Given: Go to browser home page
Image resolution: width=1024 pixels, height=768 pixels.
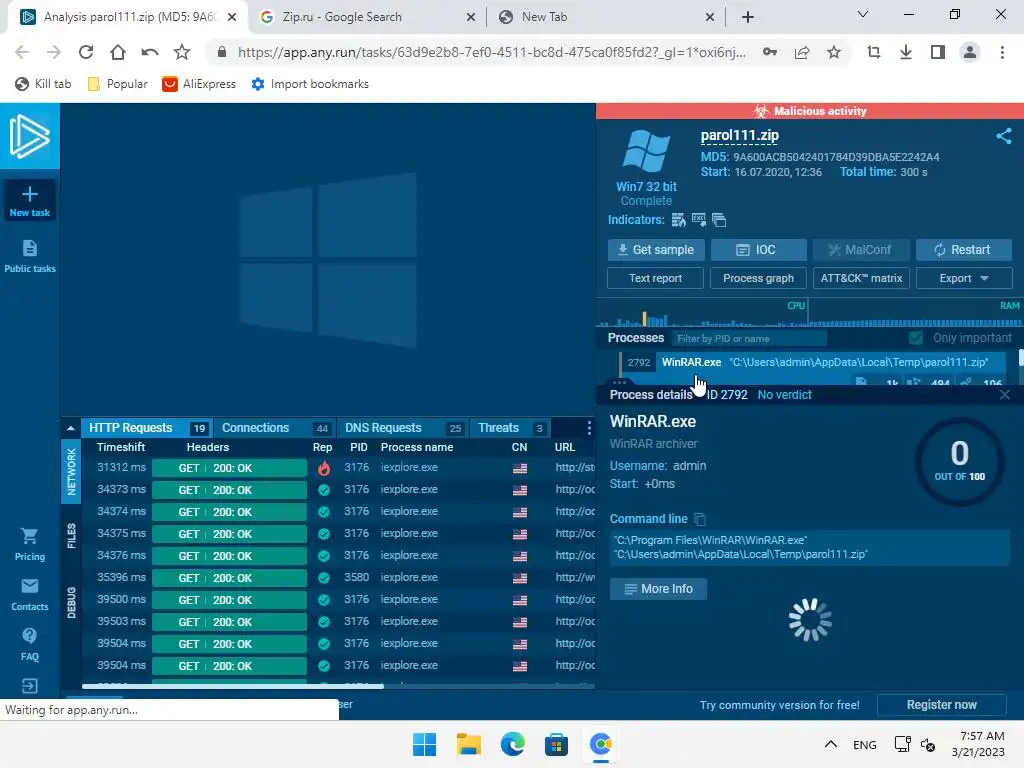Looking at the screenshot, I should pyautogui.click(x=118, y=52).
